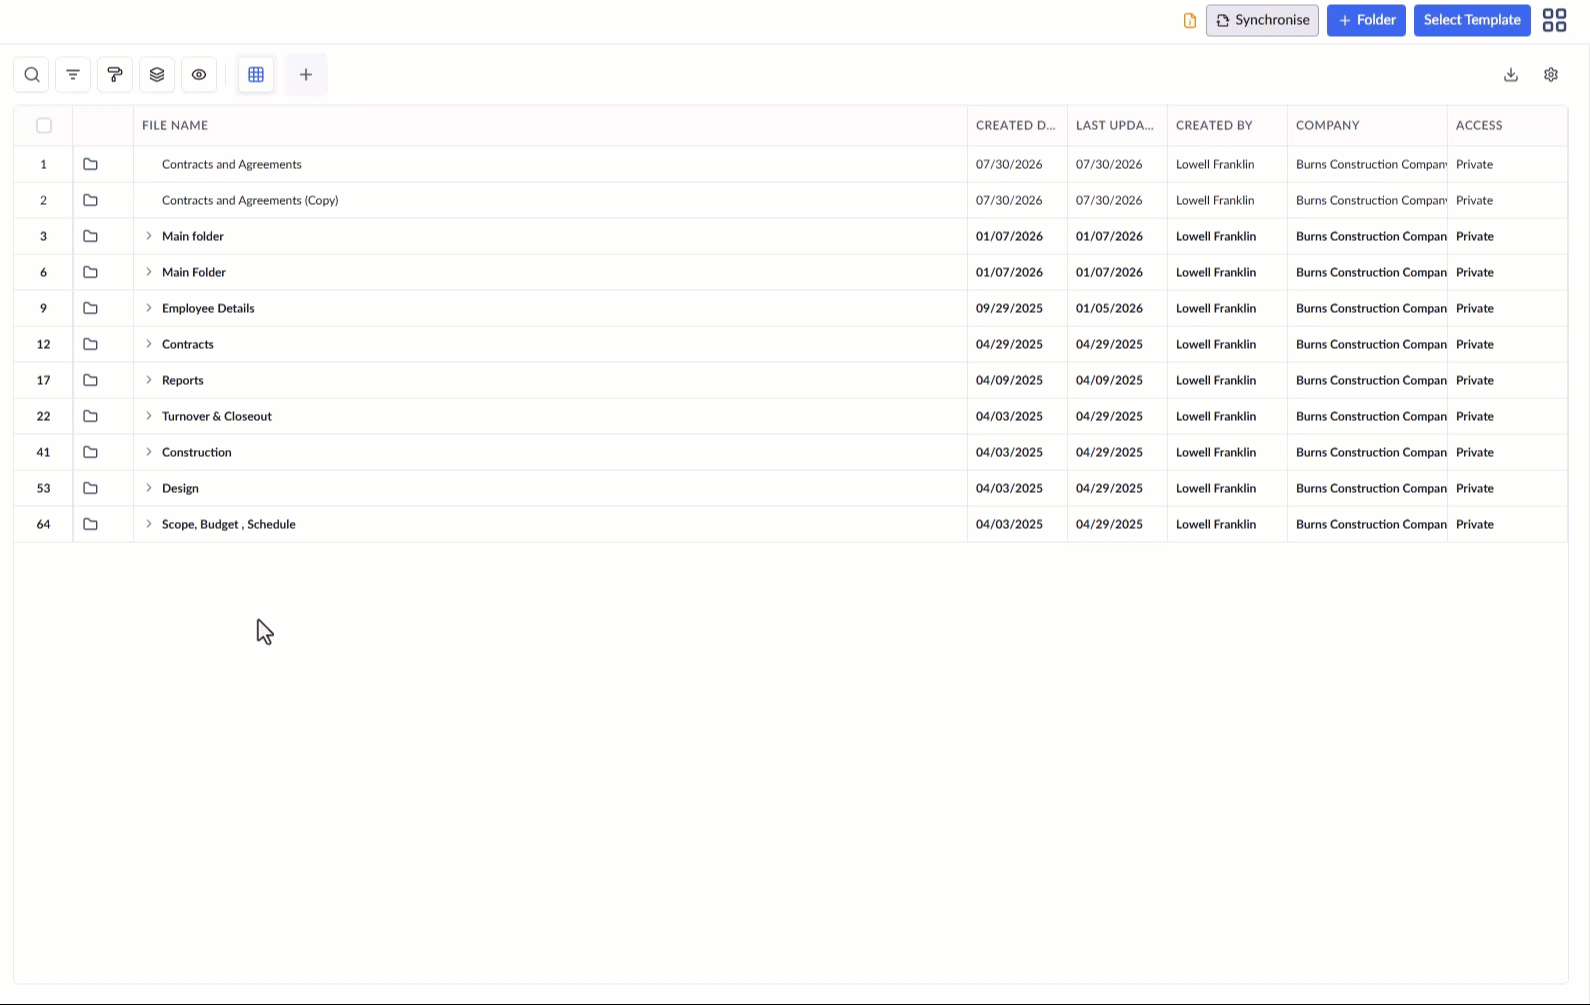Viewport: 1590px width, 1005px height.
Task: Click folder icon in row 6 Main Folder
Action: point(90,272)
